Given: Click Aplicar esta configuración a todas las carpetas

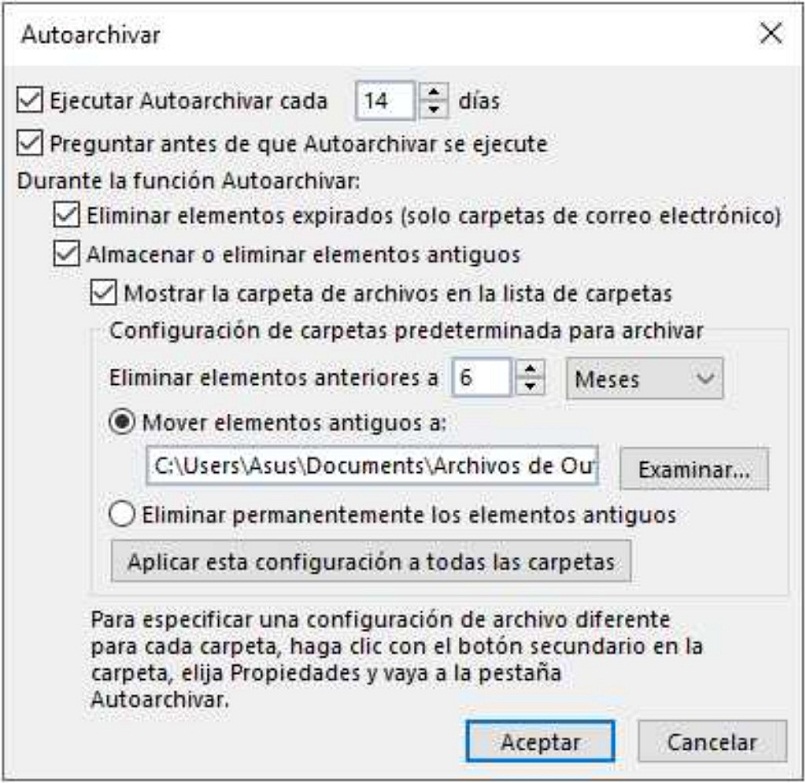Looking at the screenshot, I should 371,561.
